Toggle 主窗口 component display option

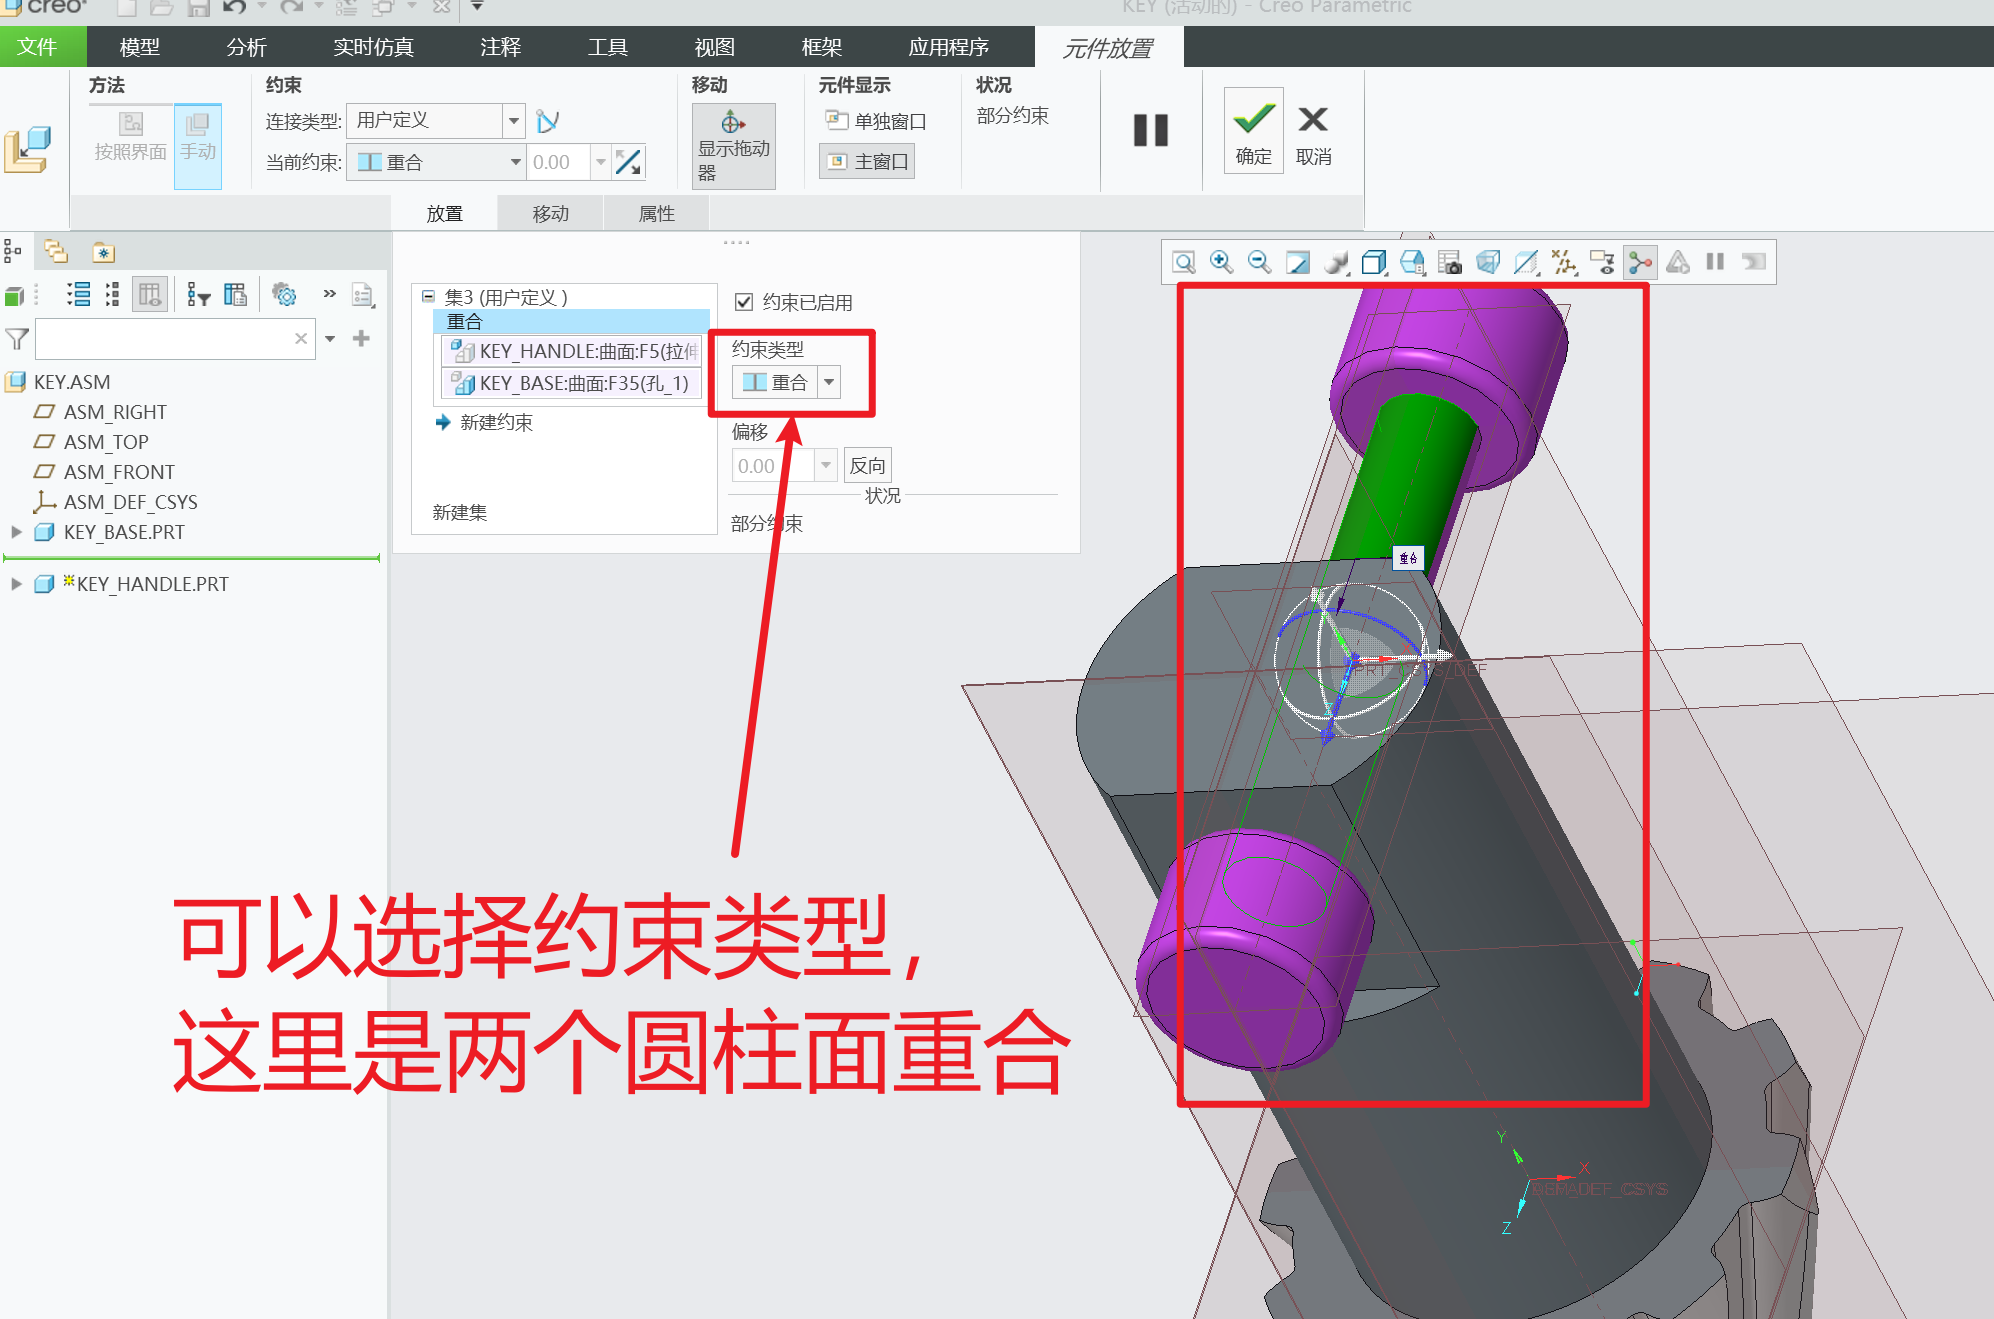(x=867, y=161)
